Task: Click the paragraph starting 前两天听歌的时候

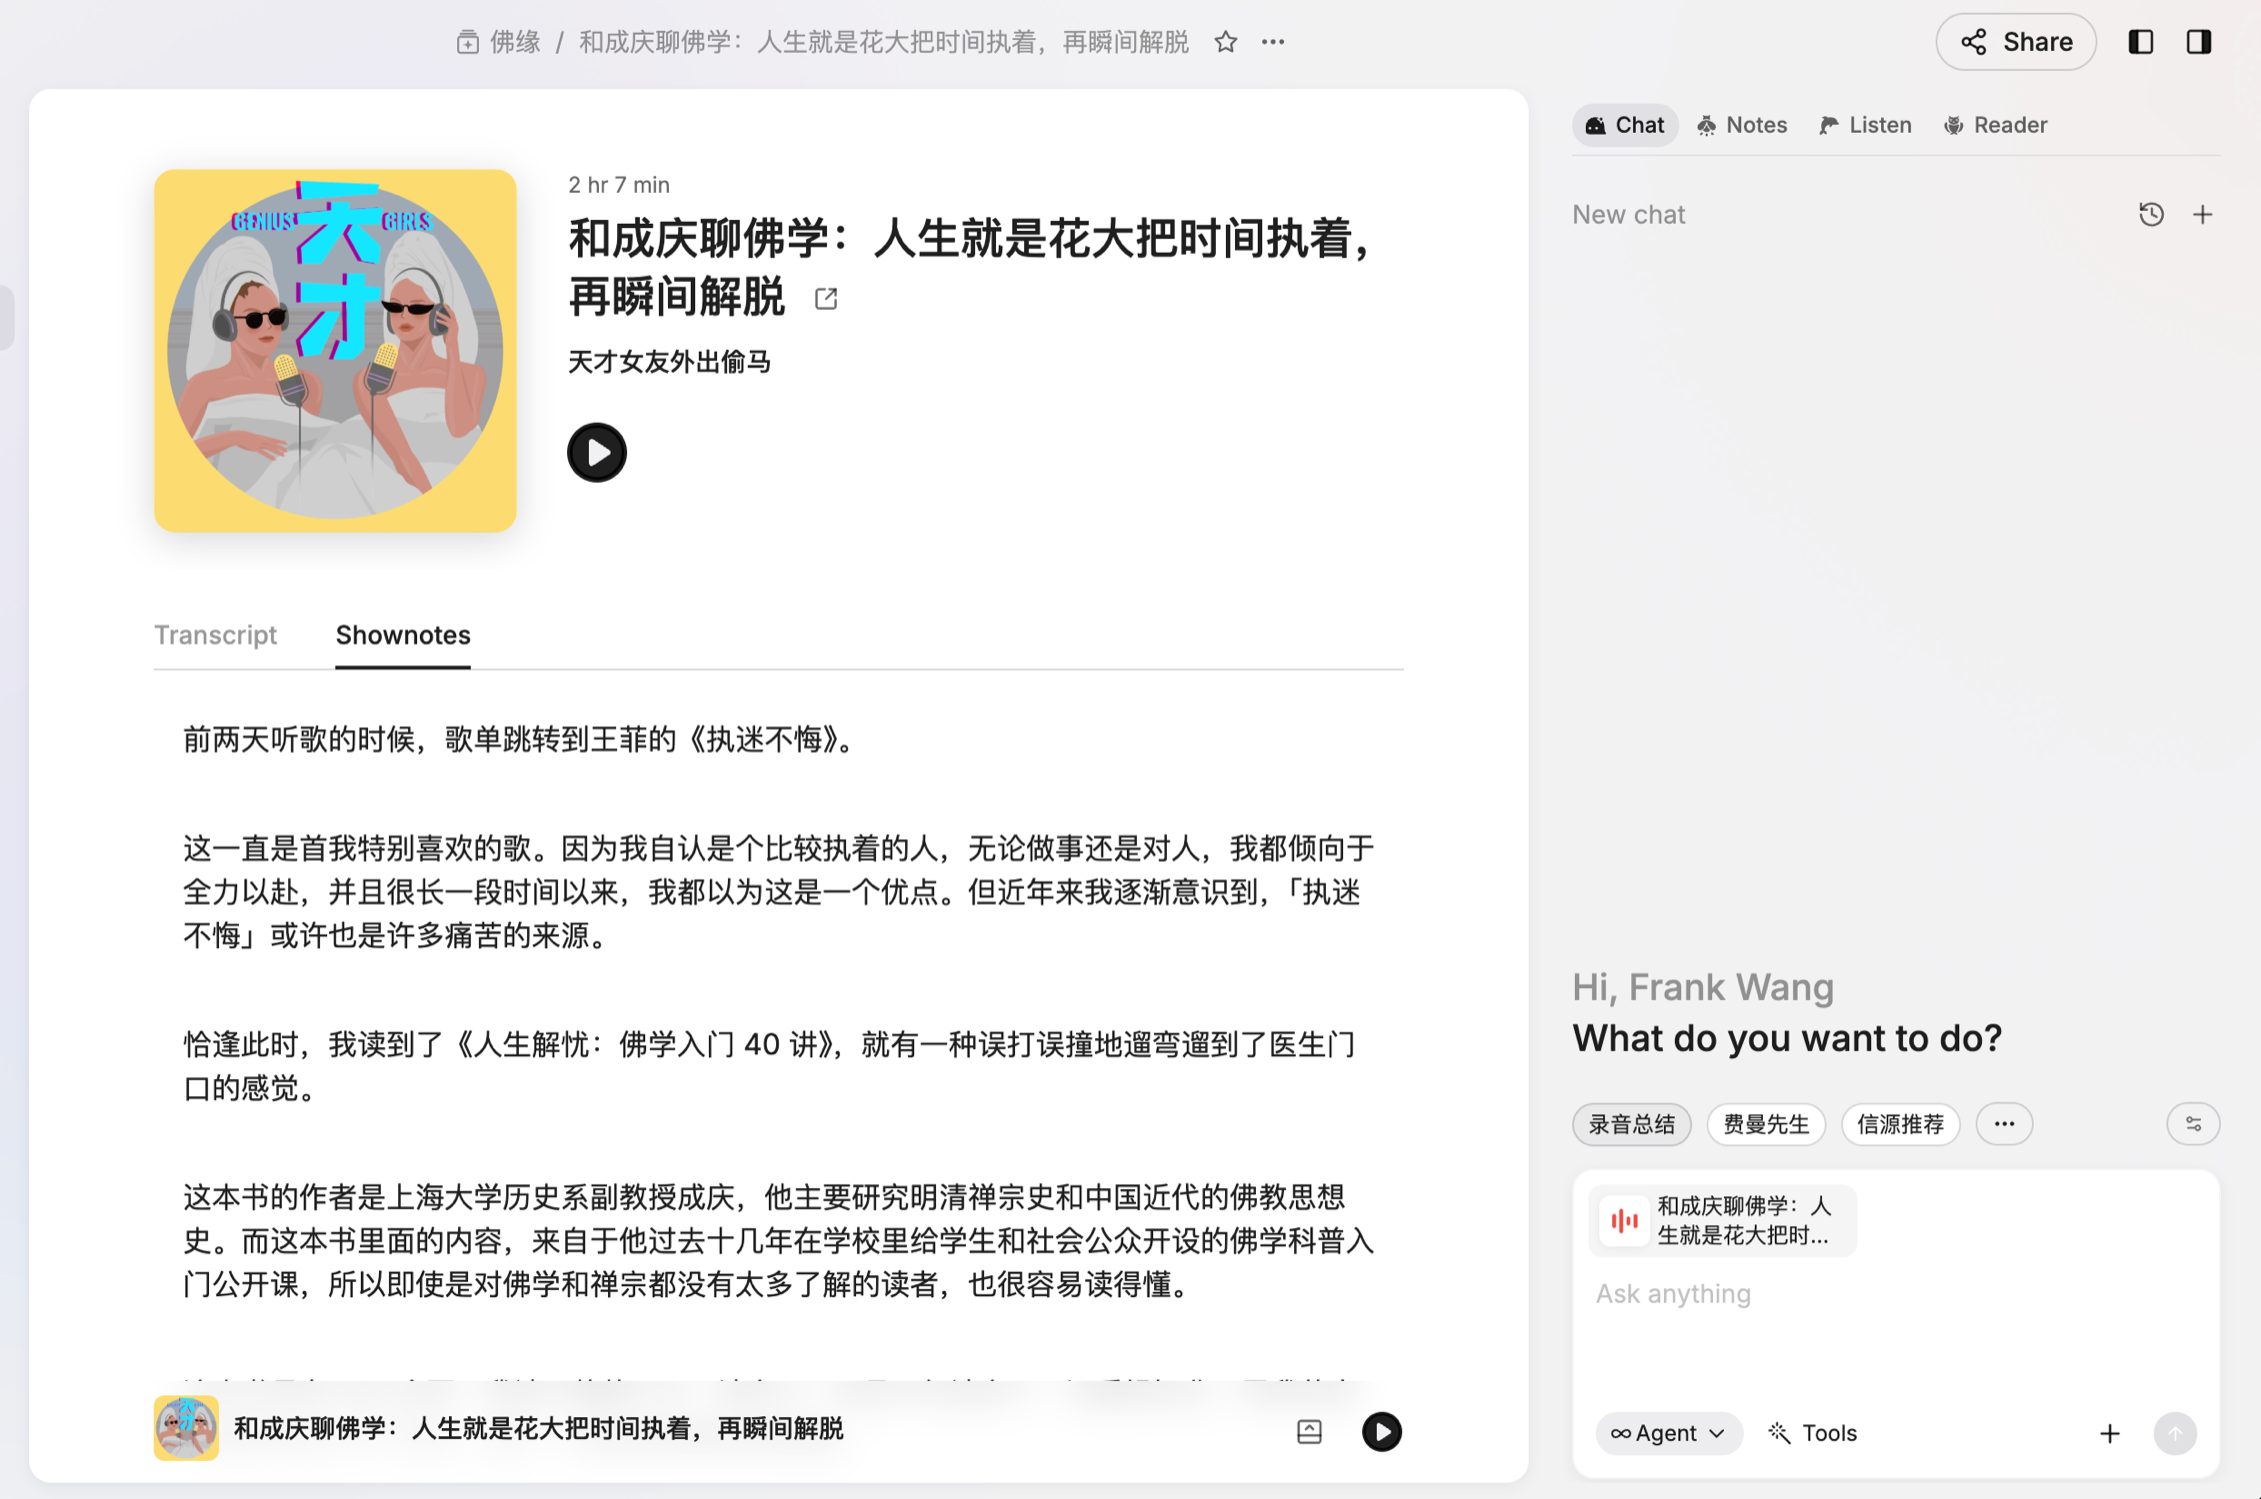Action: tap(519, 739)
